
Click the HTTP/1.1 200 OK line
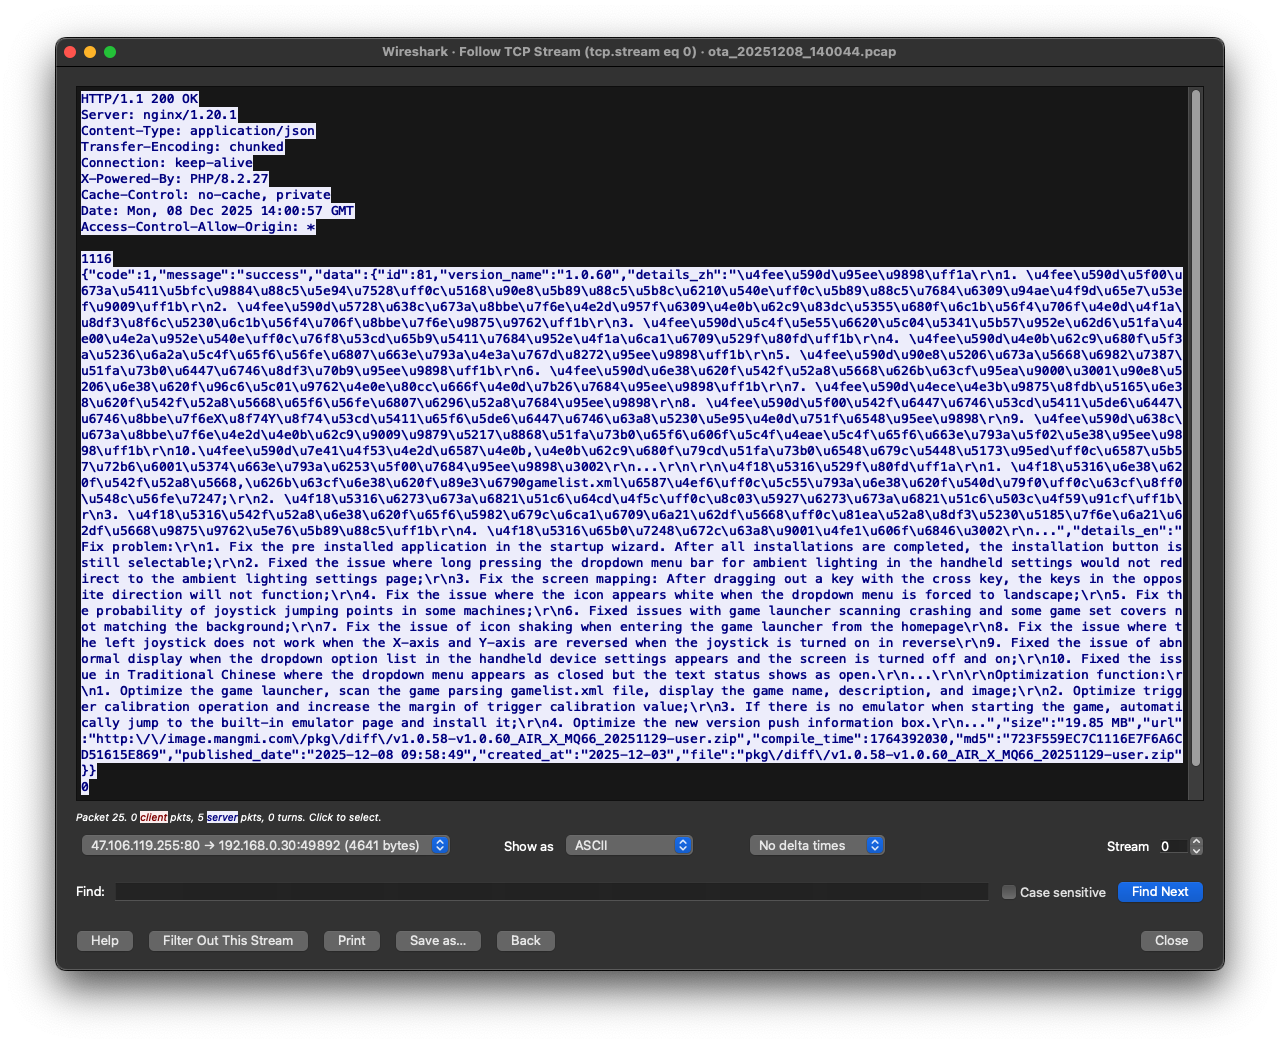[140, 99]
